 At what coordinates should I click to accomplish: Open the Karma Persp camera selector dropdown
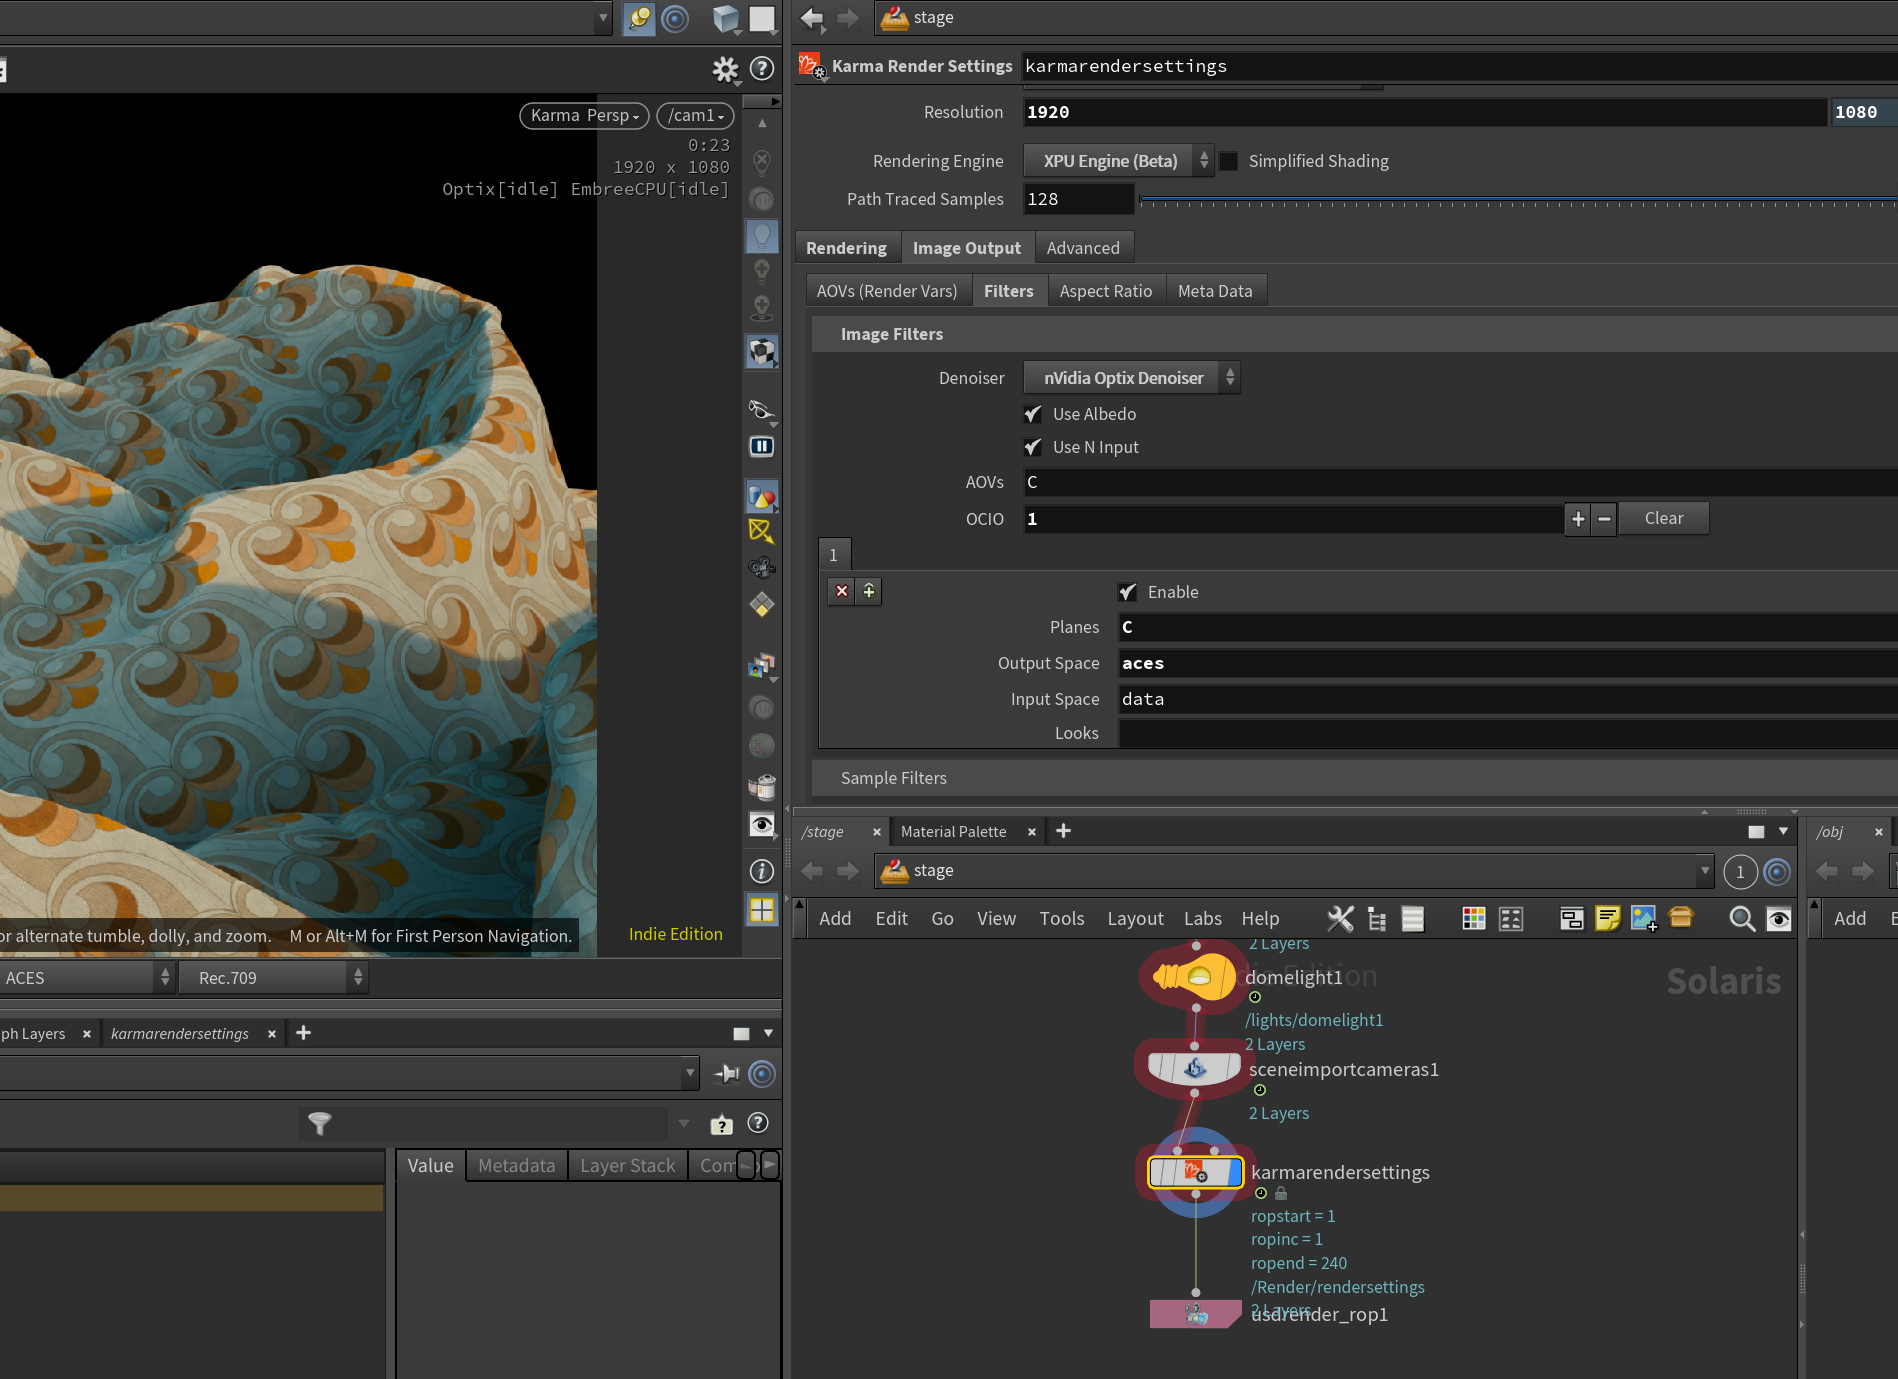[x=584, y=115]
